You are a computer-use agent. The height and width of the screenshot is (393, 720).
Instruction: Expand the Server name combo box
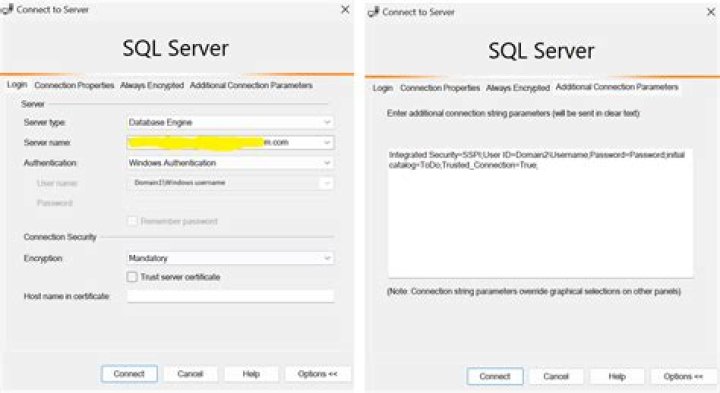[x=327, y=142]
